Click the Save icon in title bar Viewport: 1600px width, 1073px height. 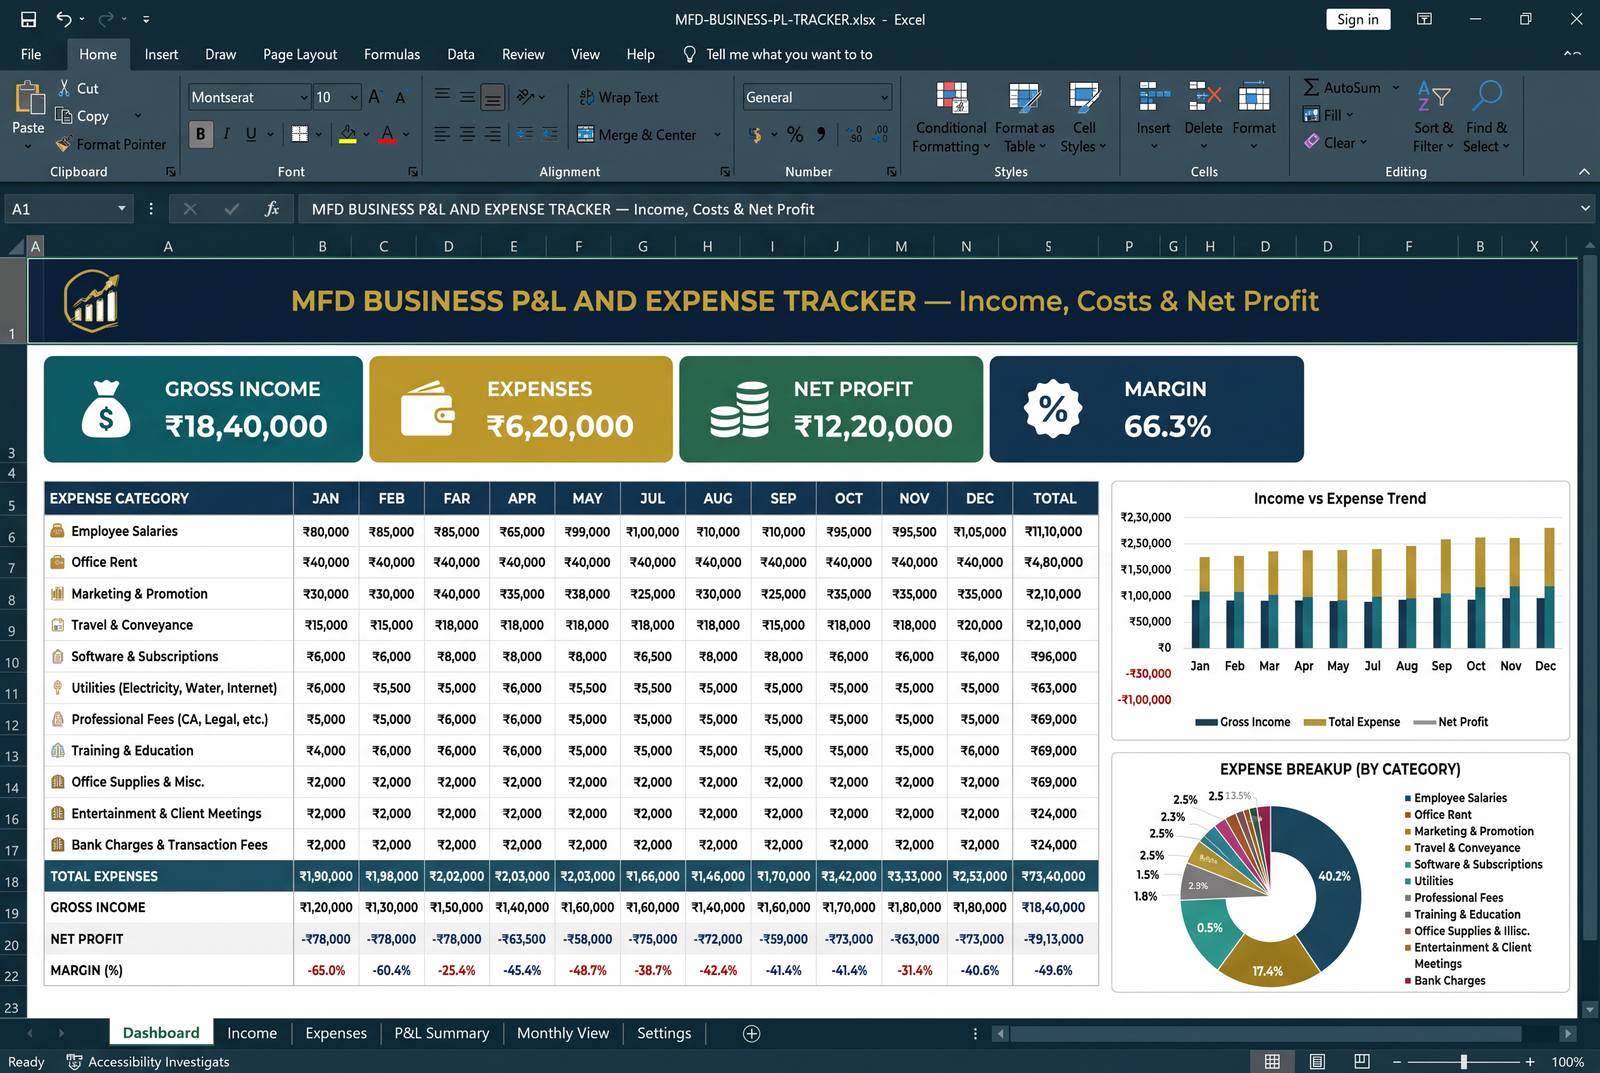28,19
